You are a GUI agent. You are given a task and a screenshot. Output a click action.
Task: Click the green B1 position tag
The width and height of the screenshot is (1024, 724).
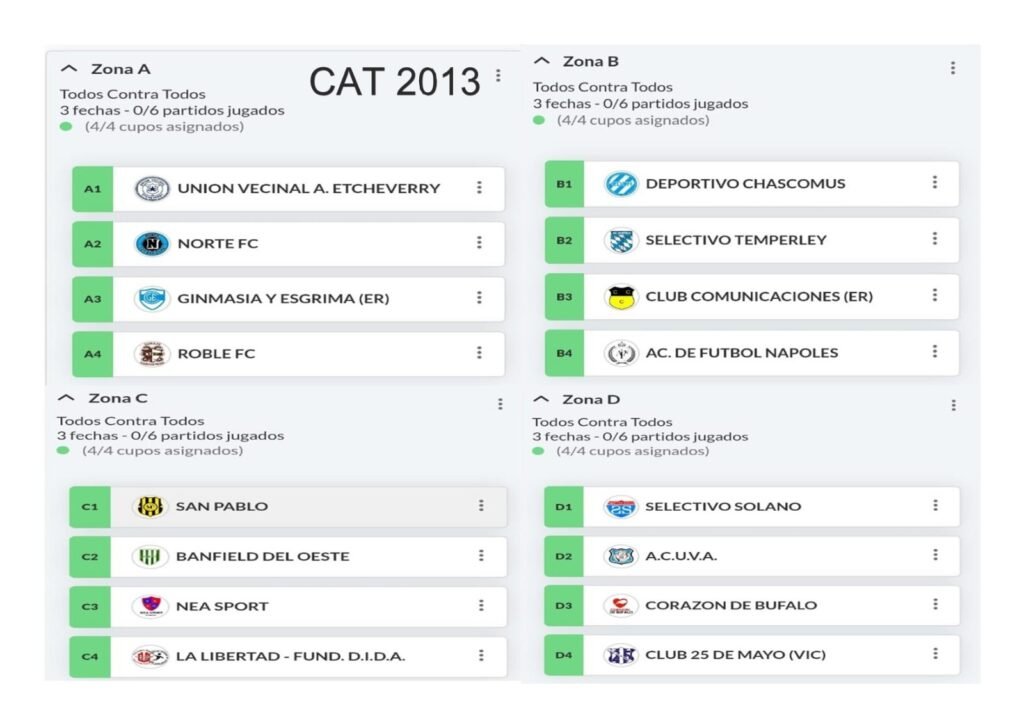point(564,184)
